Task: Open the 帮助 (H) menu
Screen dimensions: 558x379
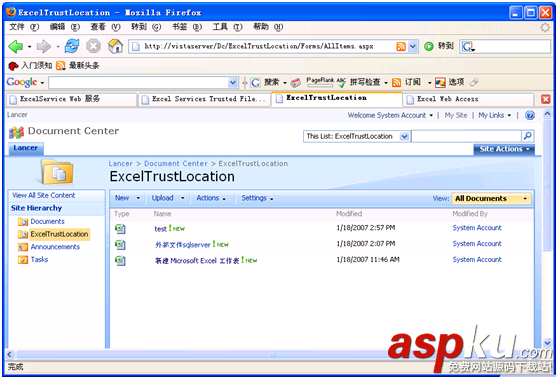Action: pyautogui.click(x=268, y=27)
